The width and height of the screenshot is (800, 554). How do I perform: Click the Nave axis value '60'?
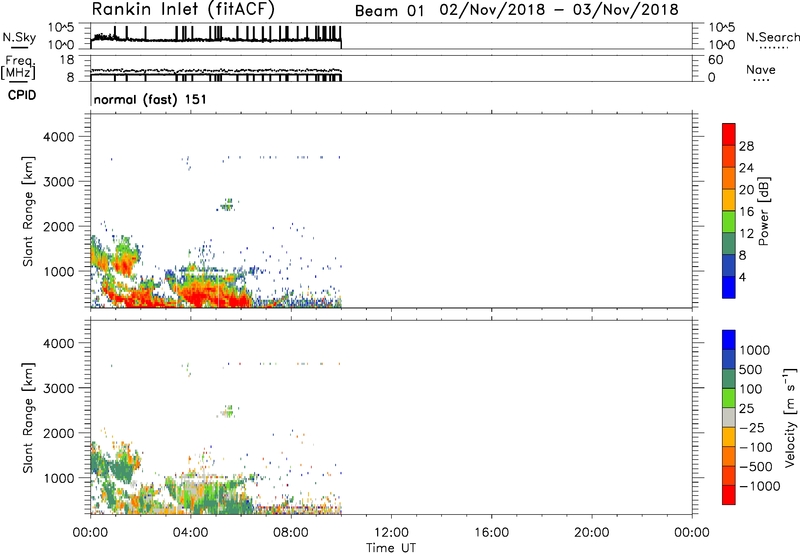click(716, 60)
